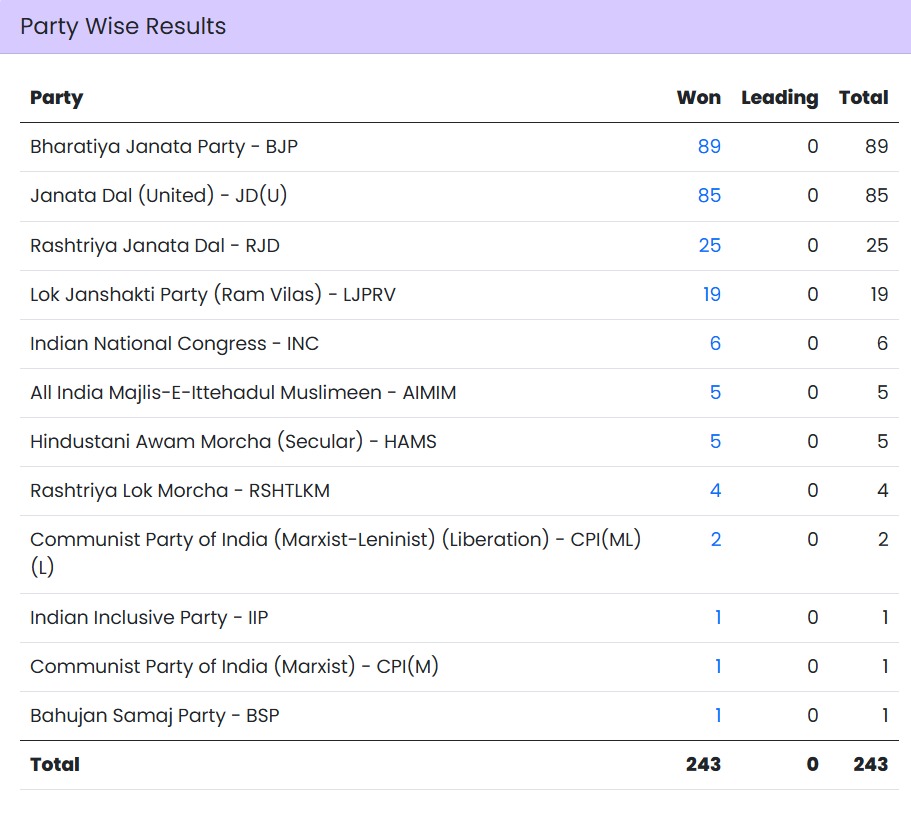
Task: View LJPRV's 19 won seats link
Action: pyautogui.click(x=711, y=294)
